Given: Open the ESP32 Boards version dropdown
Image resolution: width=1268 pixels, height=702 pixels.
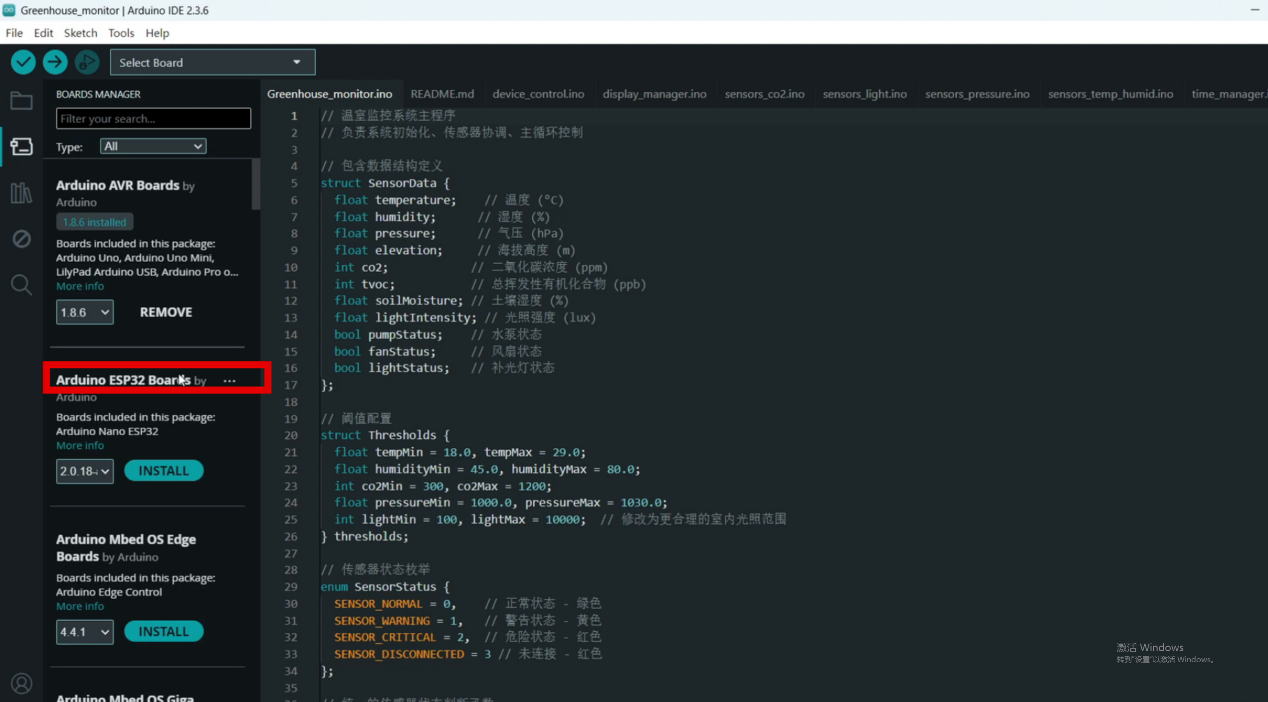Looking at the screenshot, I should pos(84,471).
